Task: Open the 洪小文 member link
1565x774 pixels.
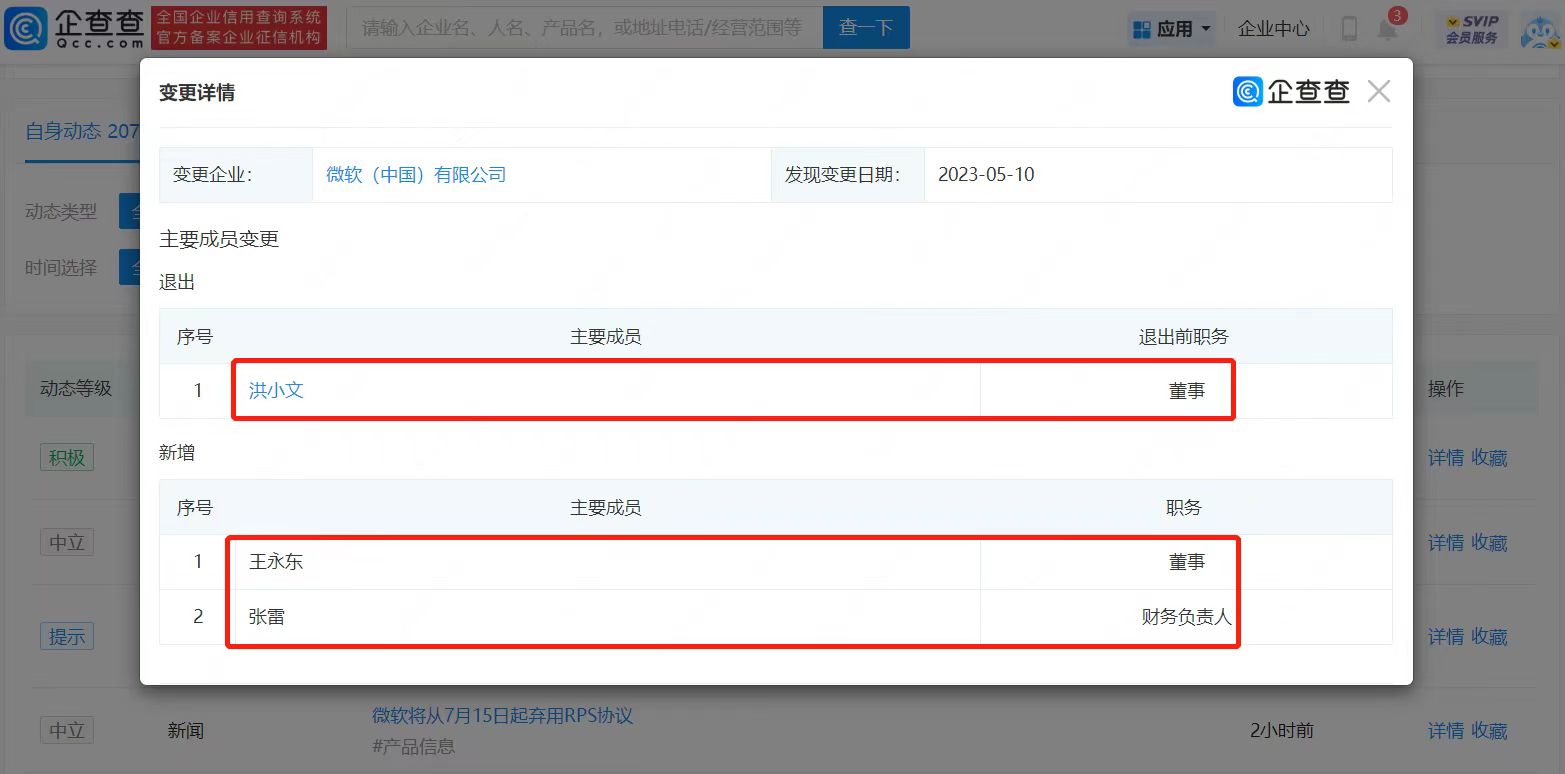Action: (x=276, y=391)
